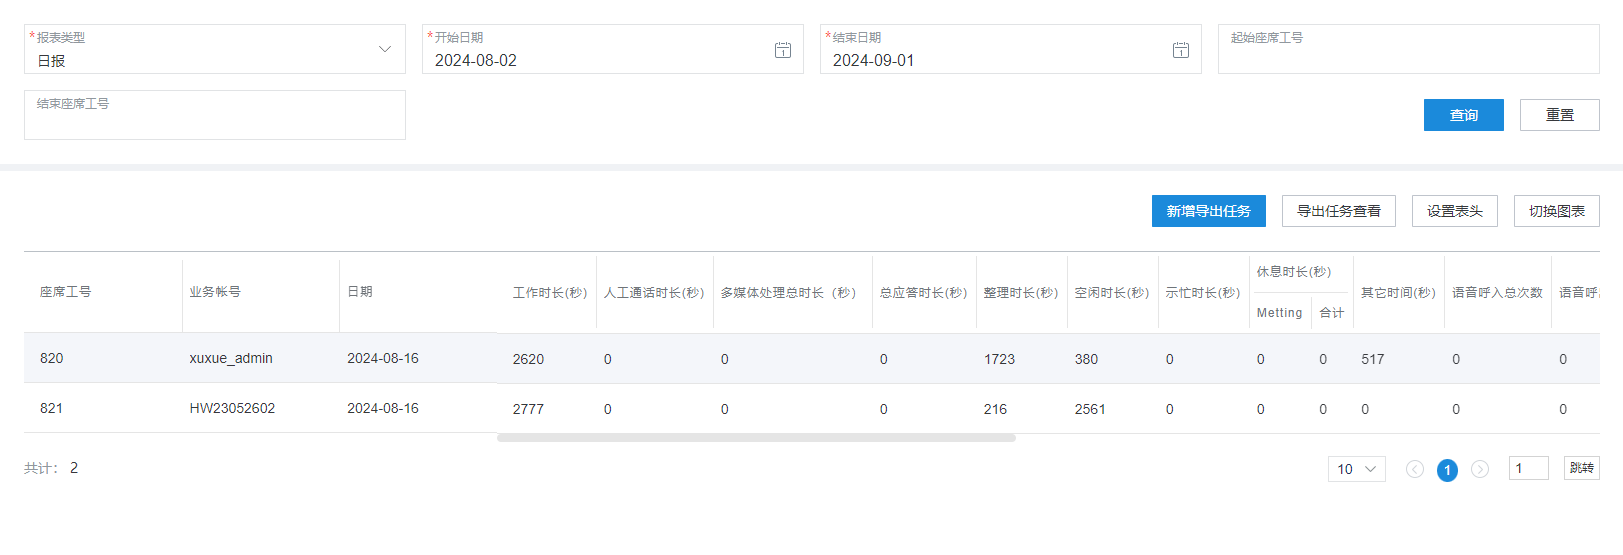Screen dimensions: 1623x555
Task: Click the 开始日期 field 2024-08-02
Action: click(x=613, y=49)
